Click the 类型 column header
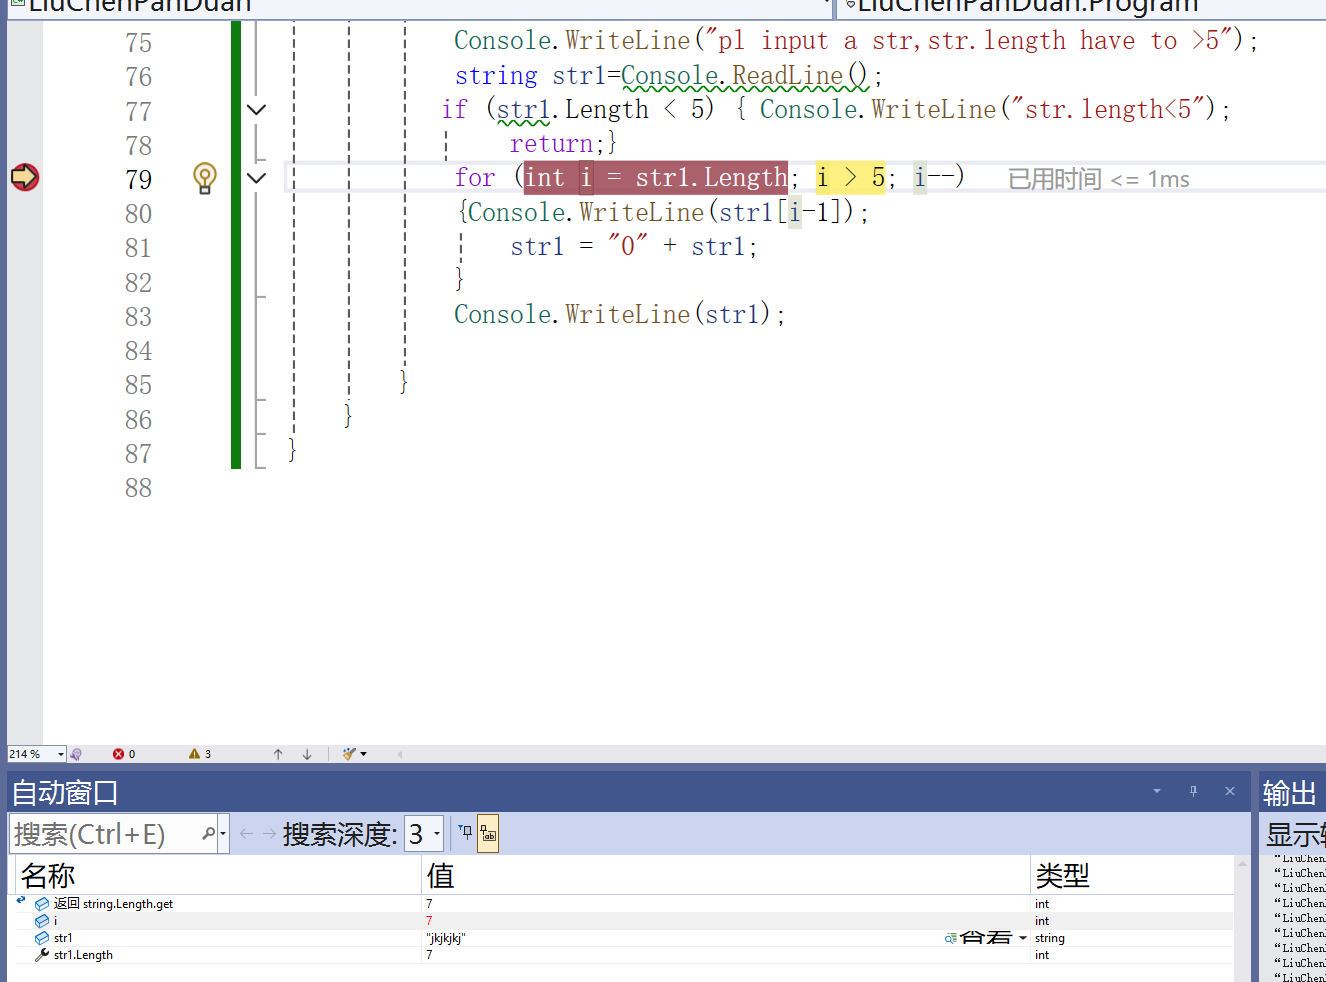 1132,876
